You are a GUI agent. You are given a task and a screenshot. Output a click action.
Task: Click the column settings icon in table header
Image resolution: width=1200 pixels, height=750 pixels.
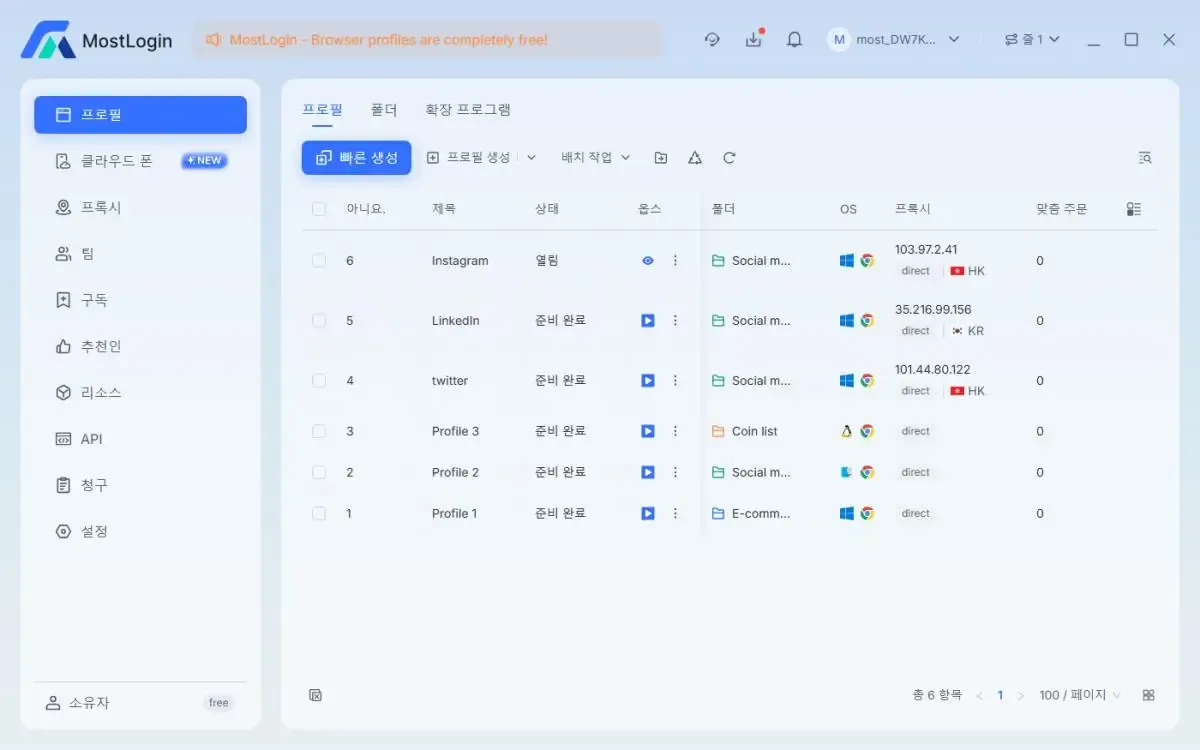[1133, 209]
